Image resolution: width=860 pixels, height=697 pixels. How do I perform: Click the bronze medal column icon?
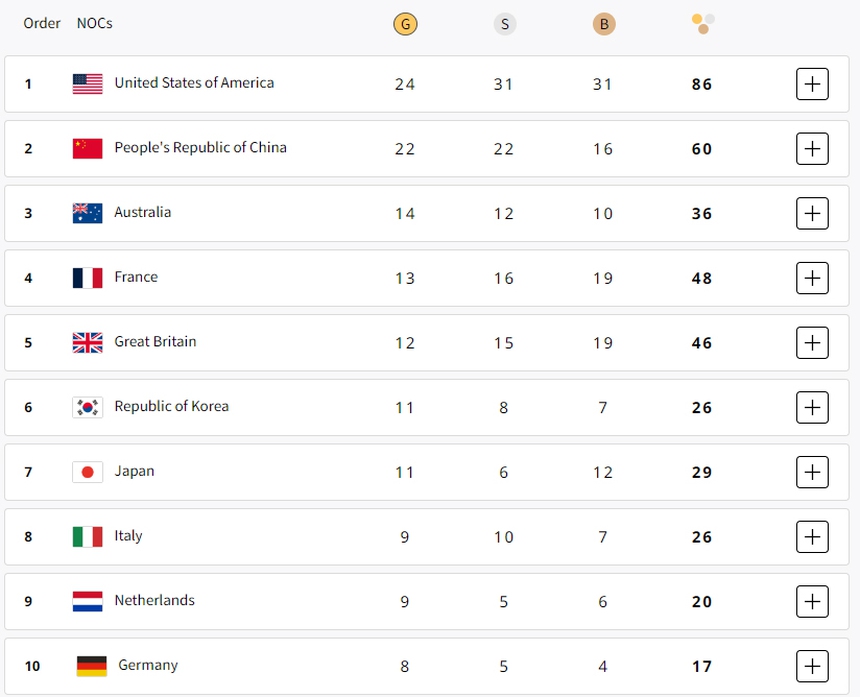click(x=603, y=23)
